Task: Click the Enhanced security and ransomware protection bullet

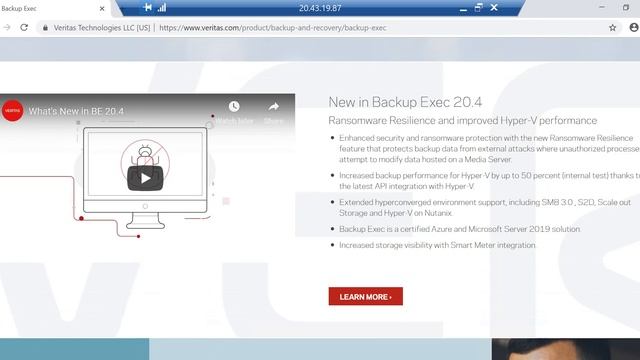Action: [x=489, y=149]
